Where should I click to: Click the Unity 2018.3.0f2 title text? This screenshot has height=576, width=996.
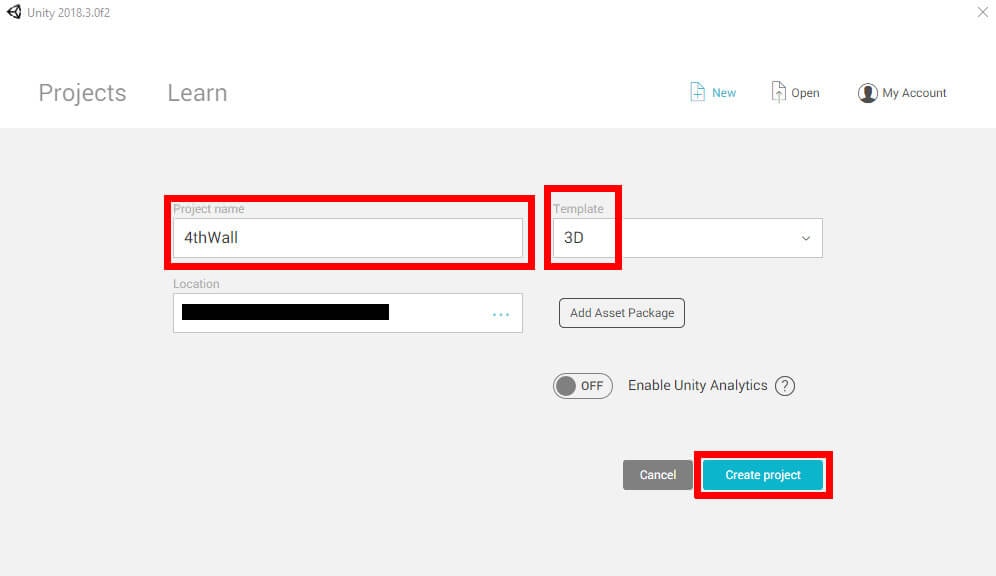coord(69,13)
